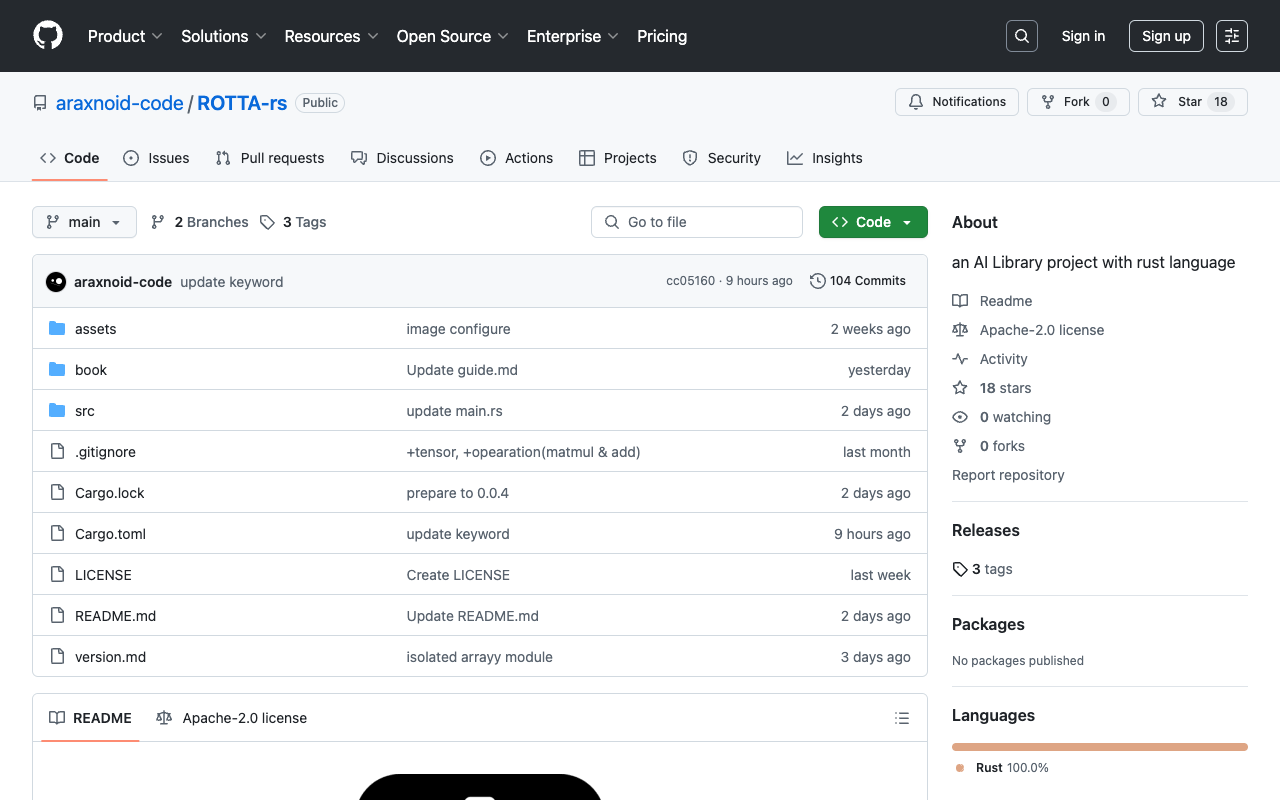Click the command palette icon top right
Image resolution: width=1280 pixels, height=800 pixels.
pos(1231,35)
